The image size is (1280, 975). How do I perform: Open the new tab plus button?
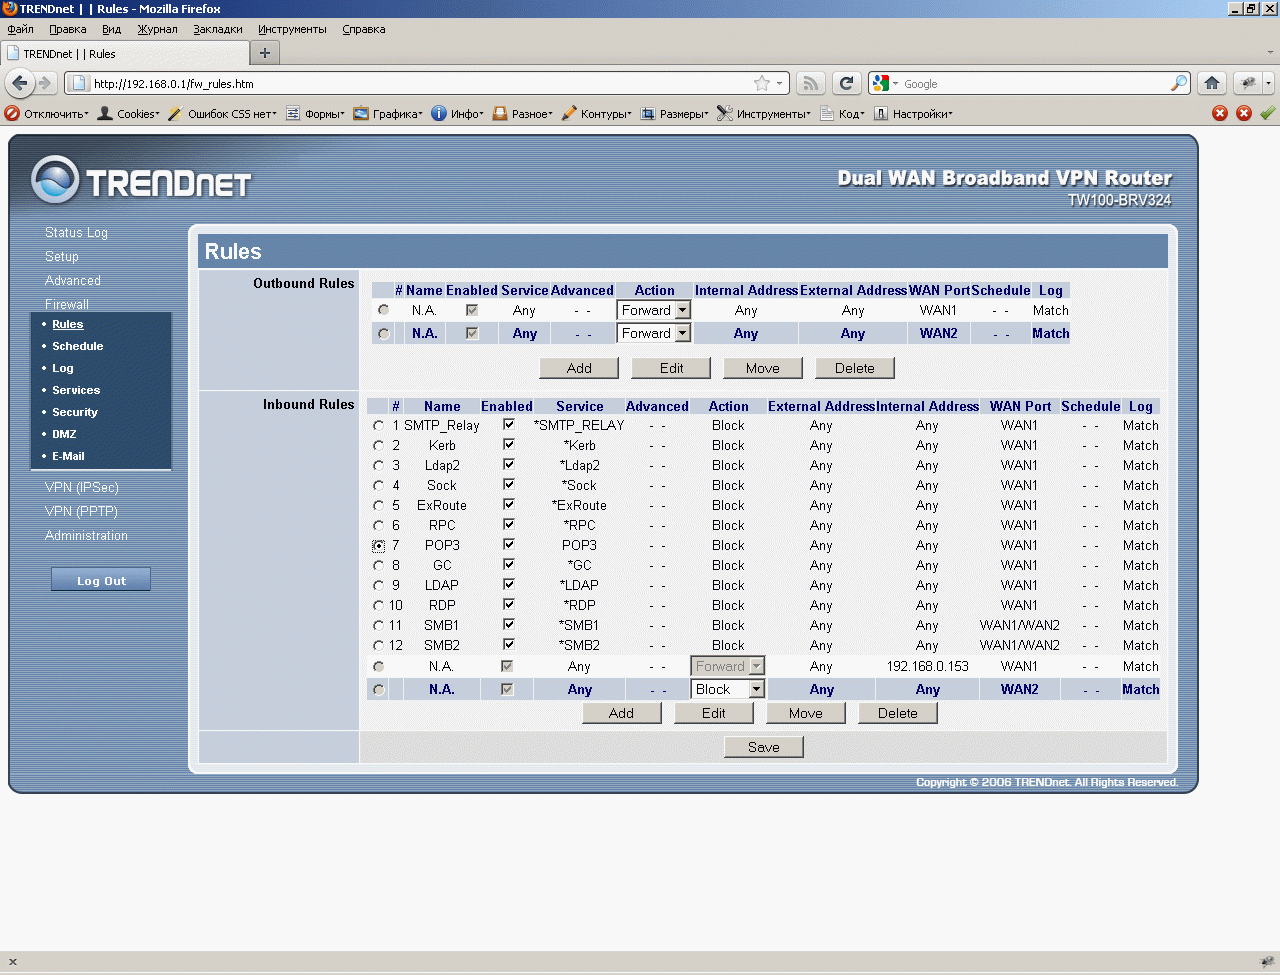(x=265, y=53)
